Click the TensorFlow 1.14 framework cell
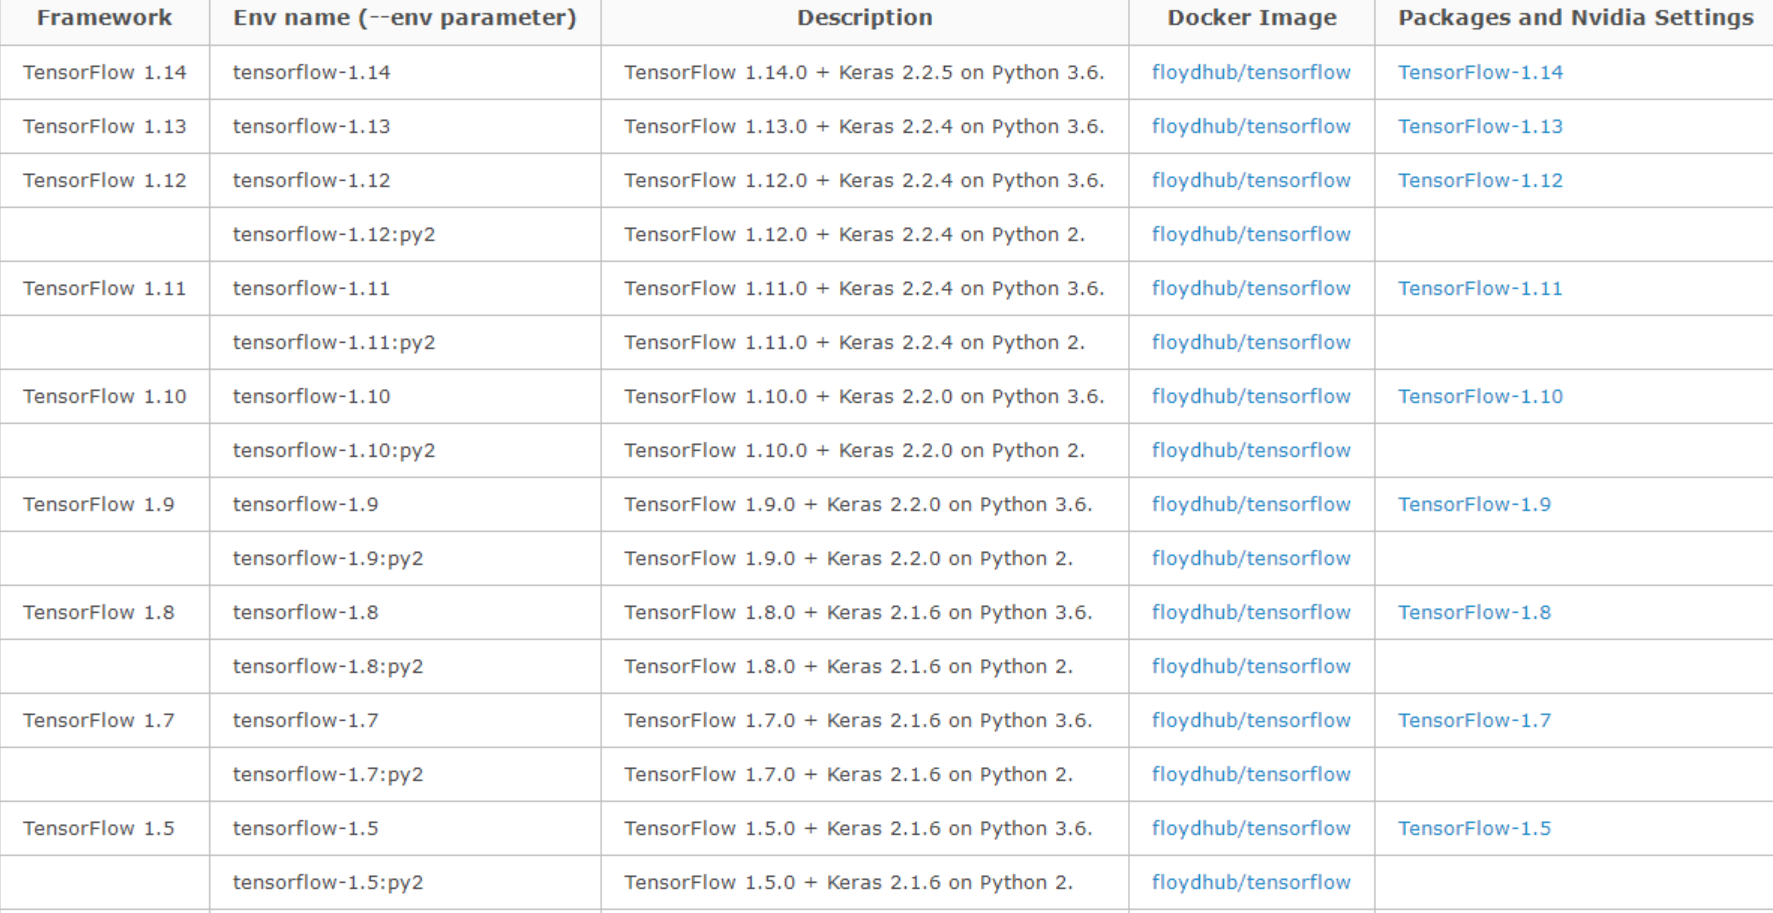1773x913 pixels. [x=104, y=72]
